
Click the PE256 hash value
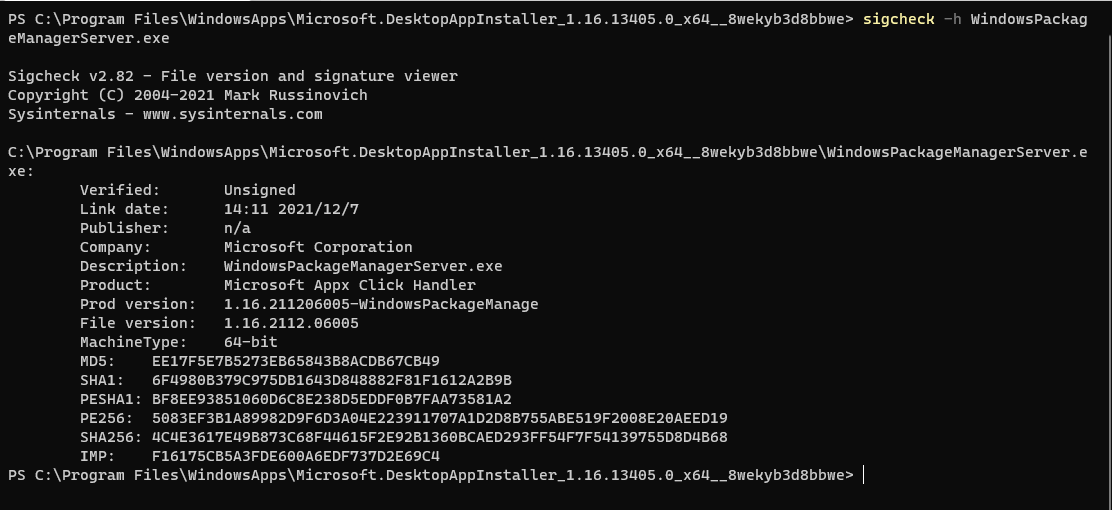point(440,418)
